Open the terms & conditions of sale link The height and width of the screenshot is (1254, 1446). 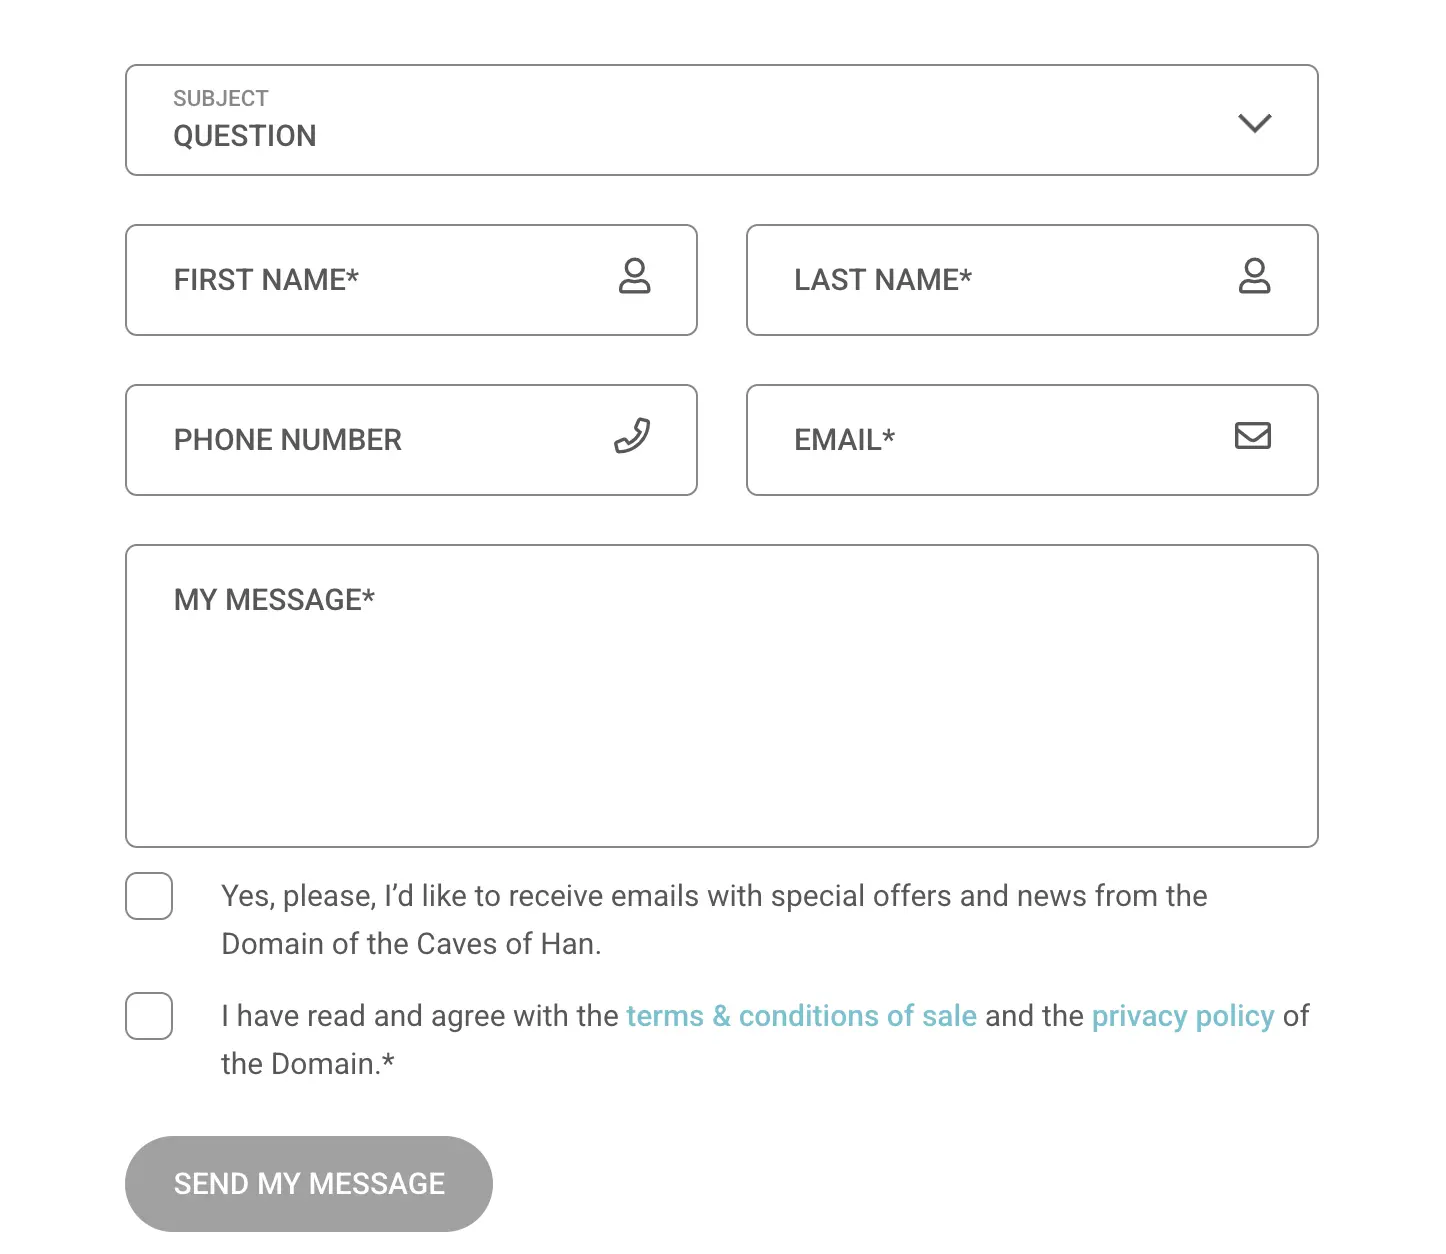point(801,1016)
